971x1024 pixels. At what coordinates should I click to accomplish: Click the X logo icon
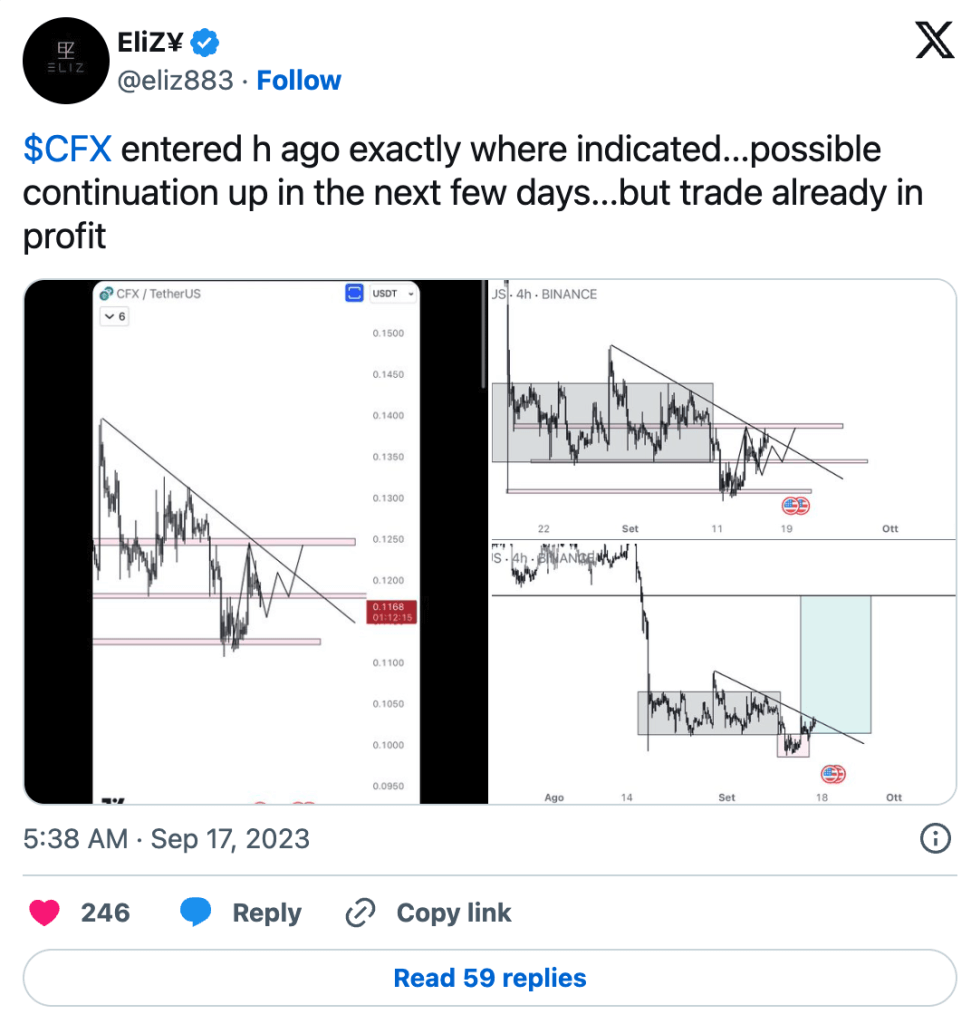[934, 40]
